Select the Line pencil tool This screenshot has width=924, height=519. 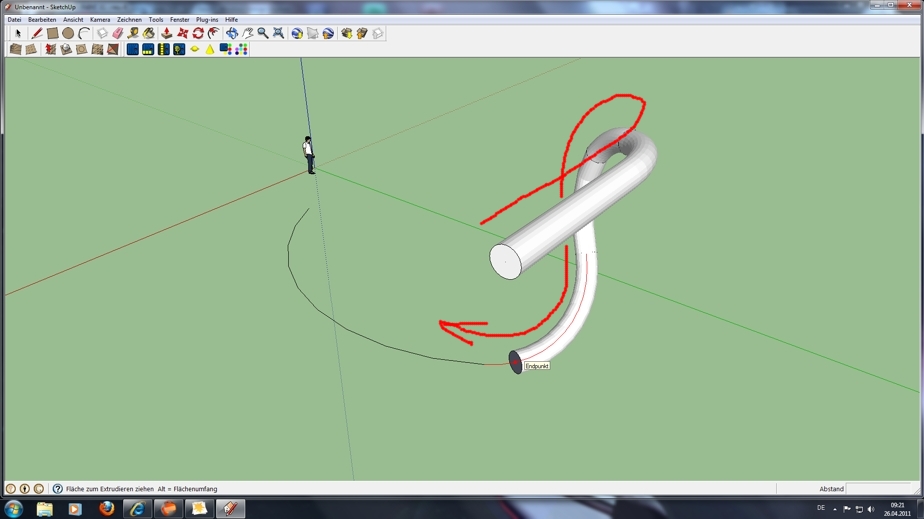point(36,33)
